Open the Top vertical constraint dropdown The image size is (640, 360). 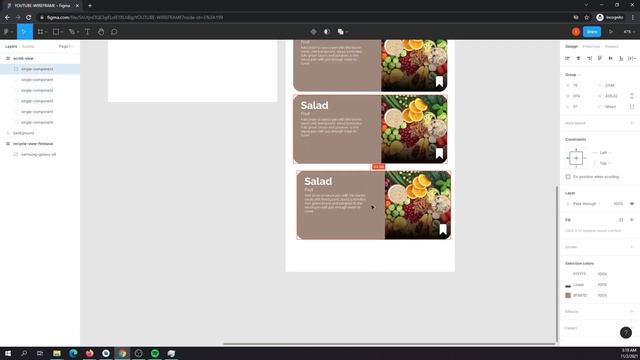(x=605, y=163)
